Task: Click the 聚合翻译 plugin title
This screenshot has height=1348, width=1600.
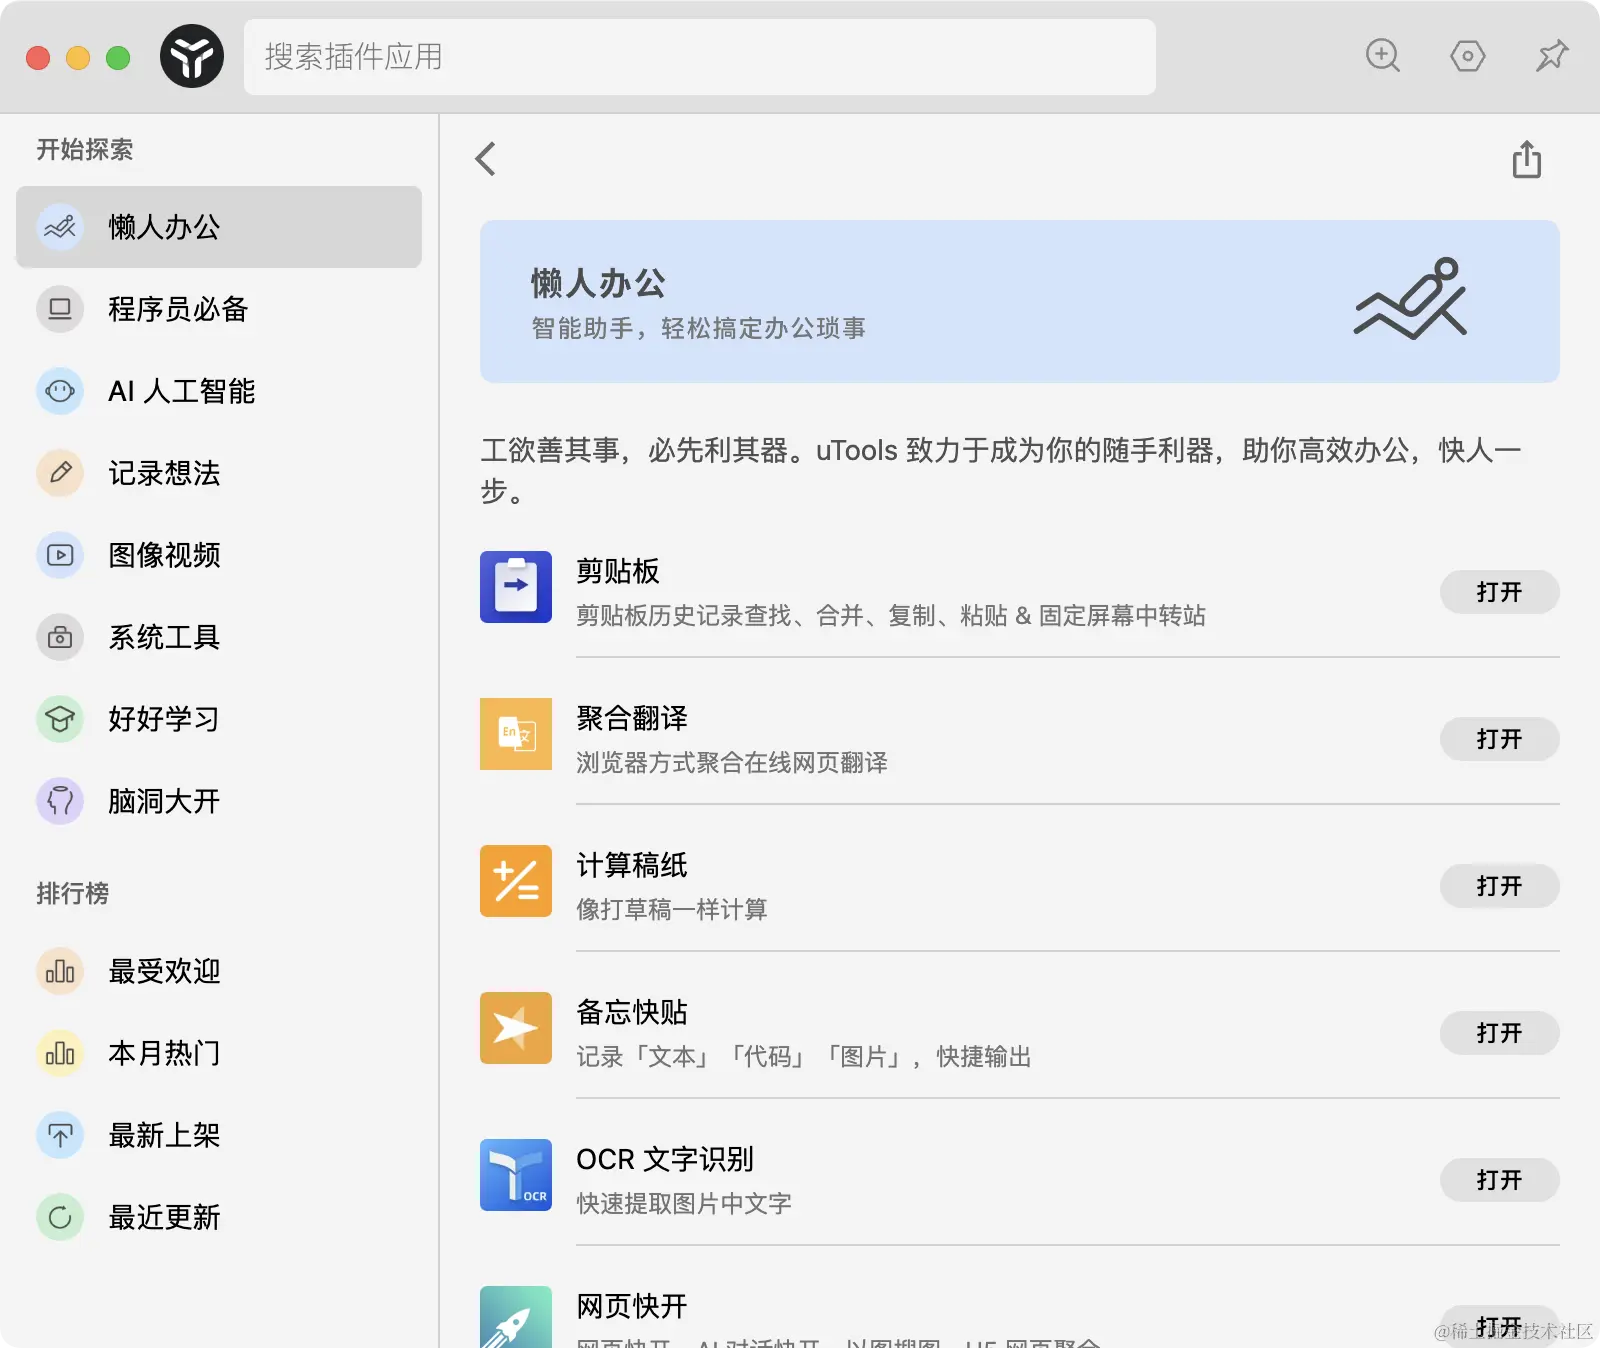Action: coord(632,718)
